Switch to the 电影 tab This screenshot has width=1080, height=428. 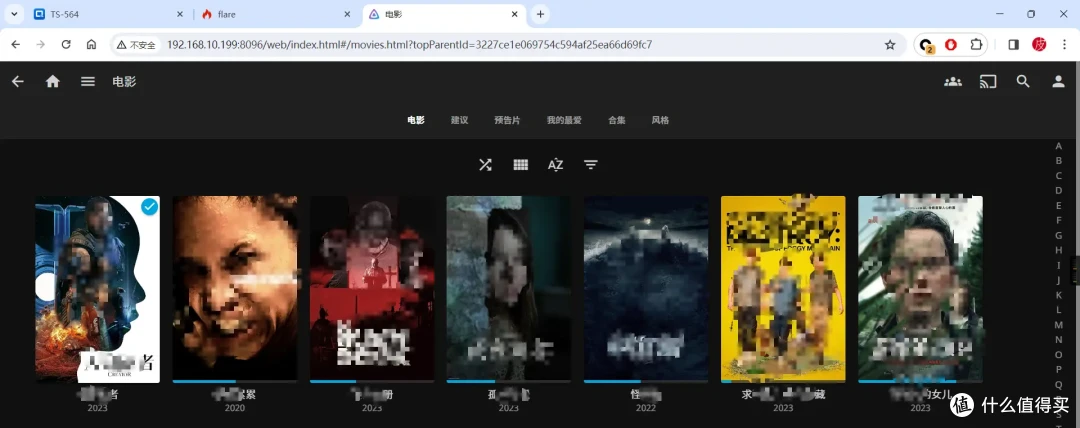click(415, 120)
